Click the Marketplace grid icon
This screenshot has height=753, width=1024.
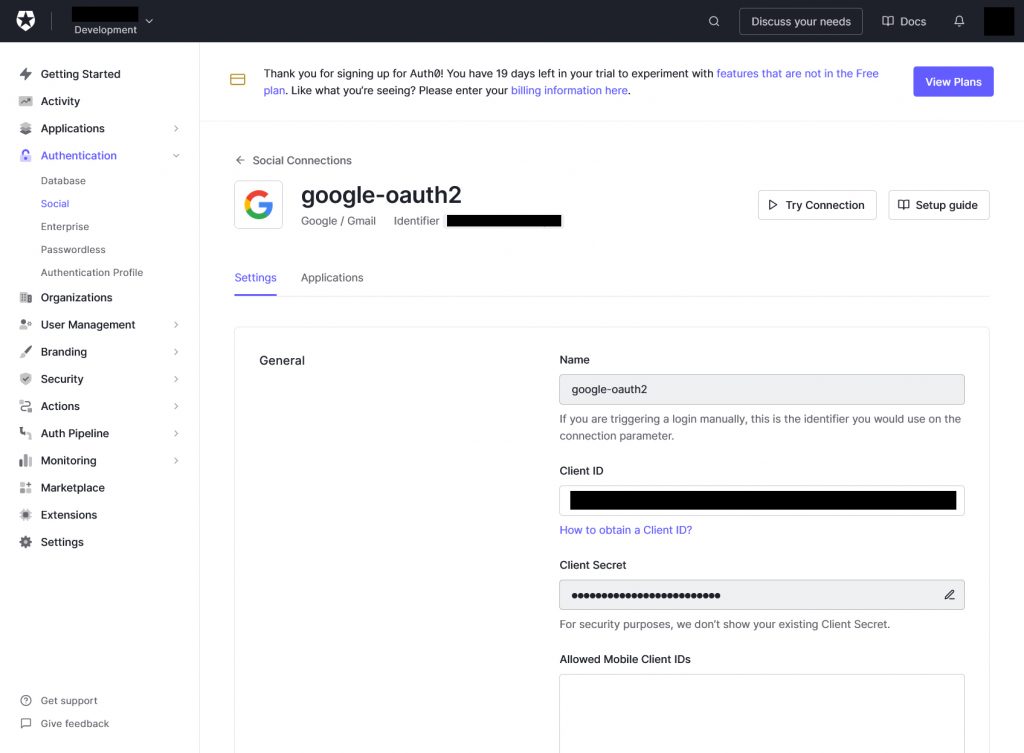[25, 488]
